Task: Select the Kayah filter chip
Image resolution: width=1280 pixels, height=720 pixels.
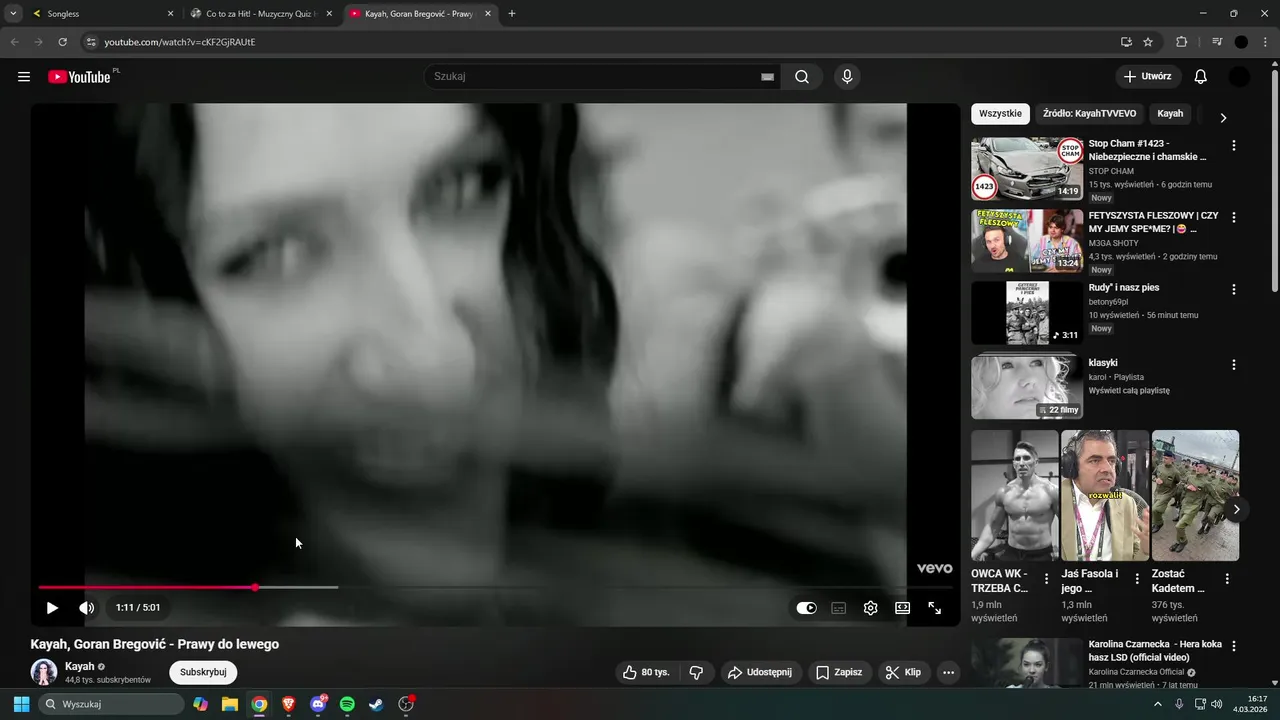Action: pos(1170,114)
